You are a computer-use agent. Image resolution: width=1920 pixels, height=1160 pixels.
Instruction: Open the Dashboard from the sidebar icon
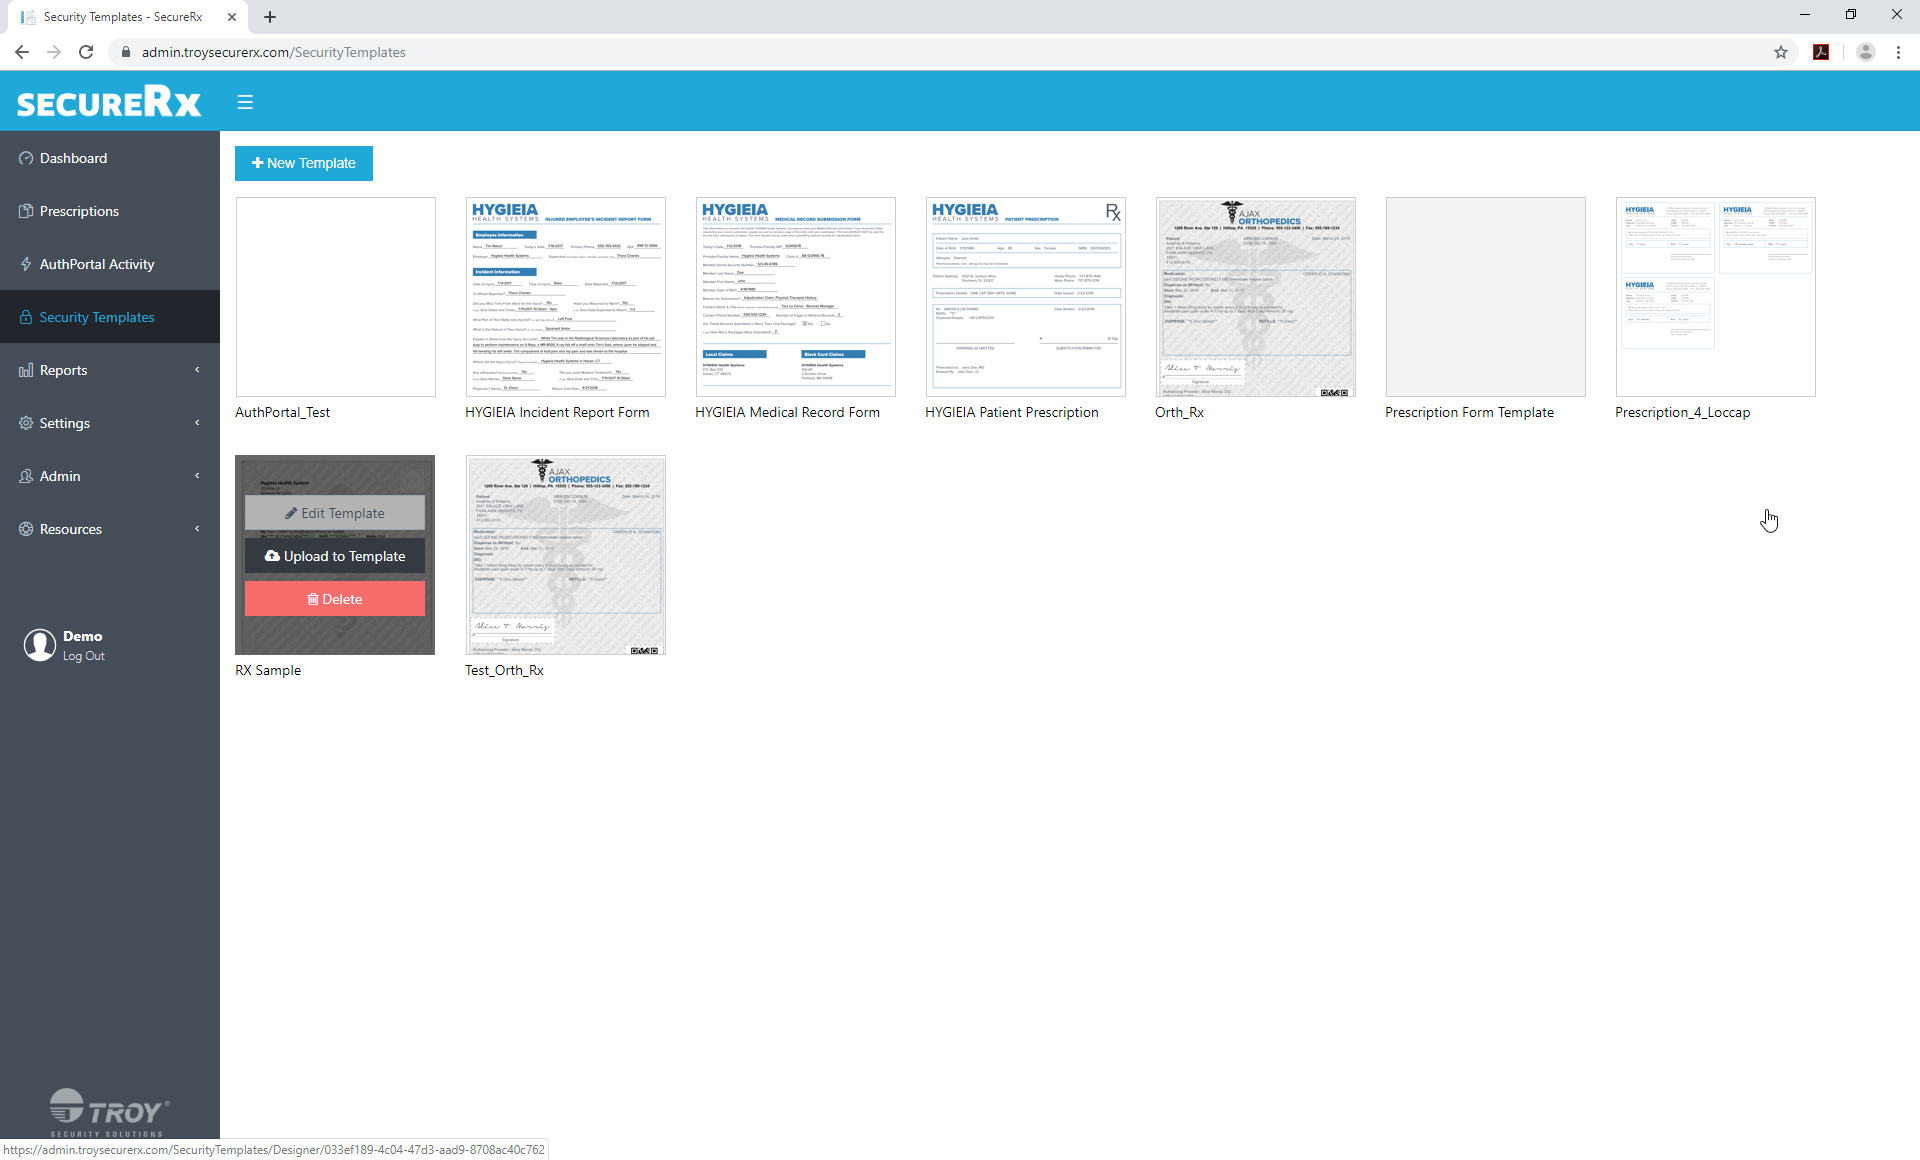pyautogui.click(x=26, y=158)
